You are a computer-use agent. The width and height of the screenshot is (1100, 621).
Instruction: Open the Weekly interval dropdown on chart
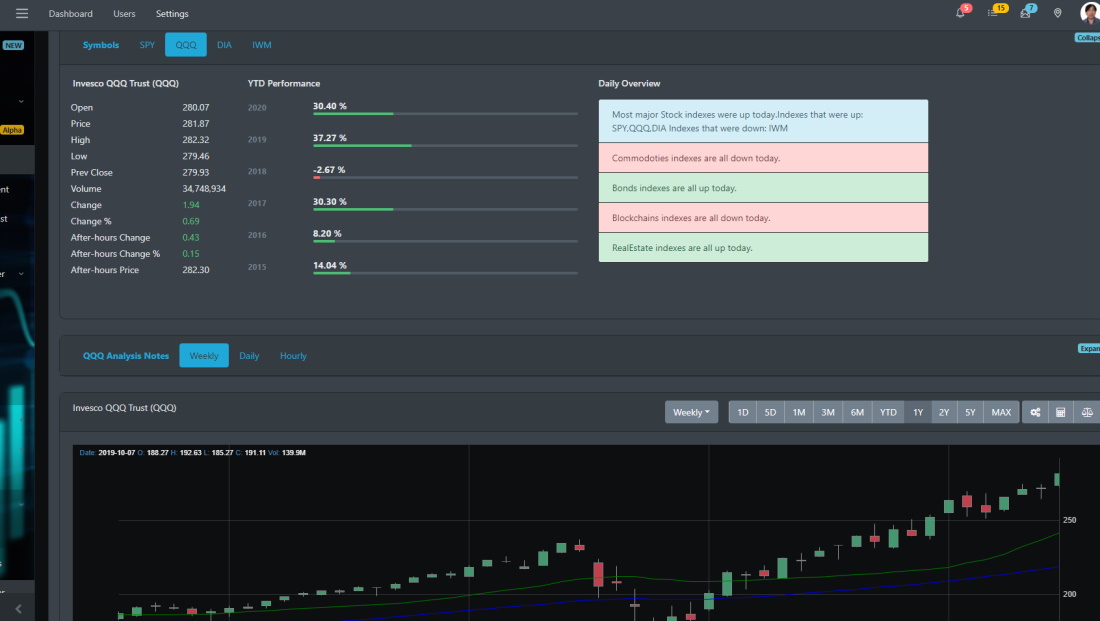click(691, 412)
